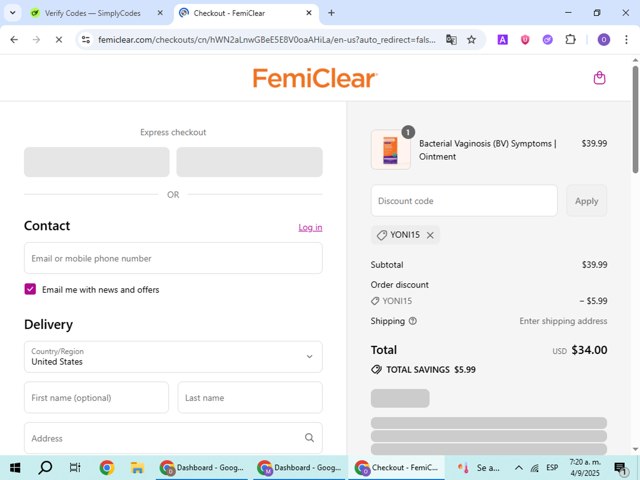This screenshot has width=640, height=480.
Task: Open the purple circular extension icon
Action: (x=547, y=40)
